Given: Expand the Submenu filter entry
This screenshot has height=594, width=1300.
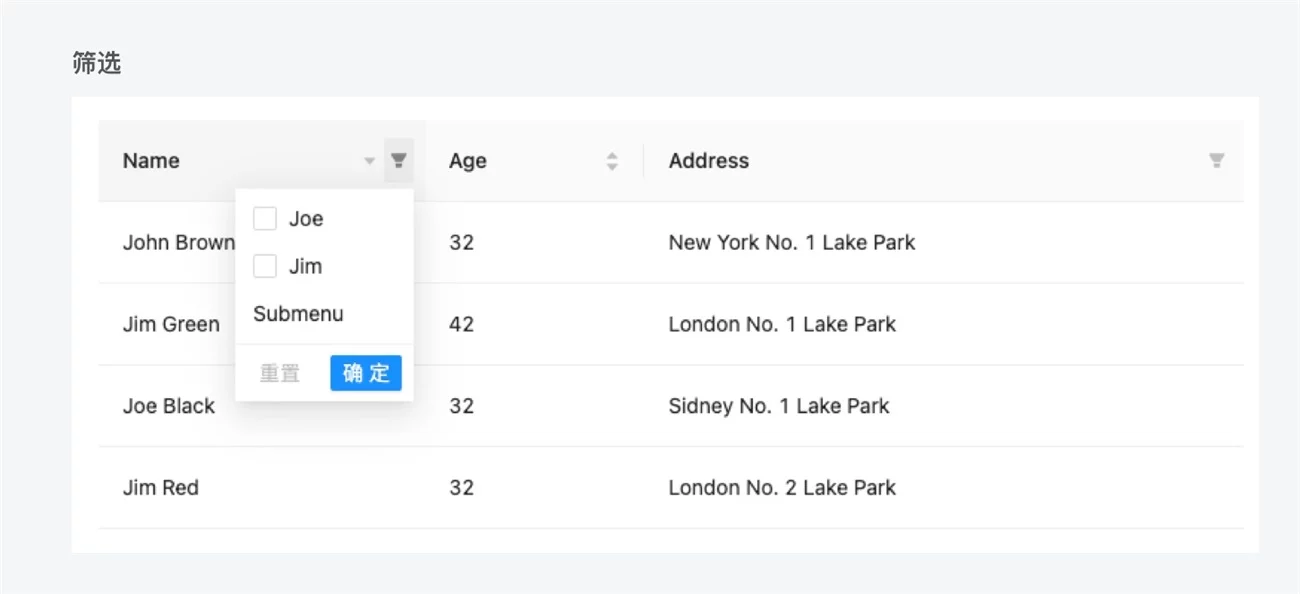Looking at the screenshot, I should [298, 314].
